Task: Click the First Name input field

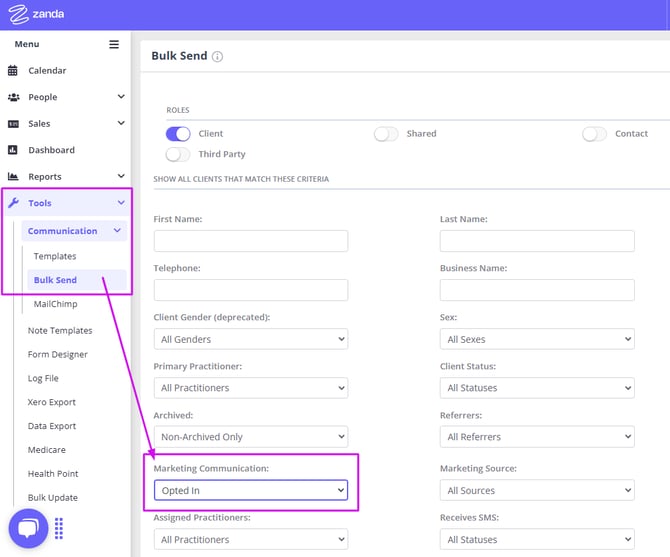Action: [250, 241]
